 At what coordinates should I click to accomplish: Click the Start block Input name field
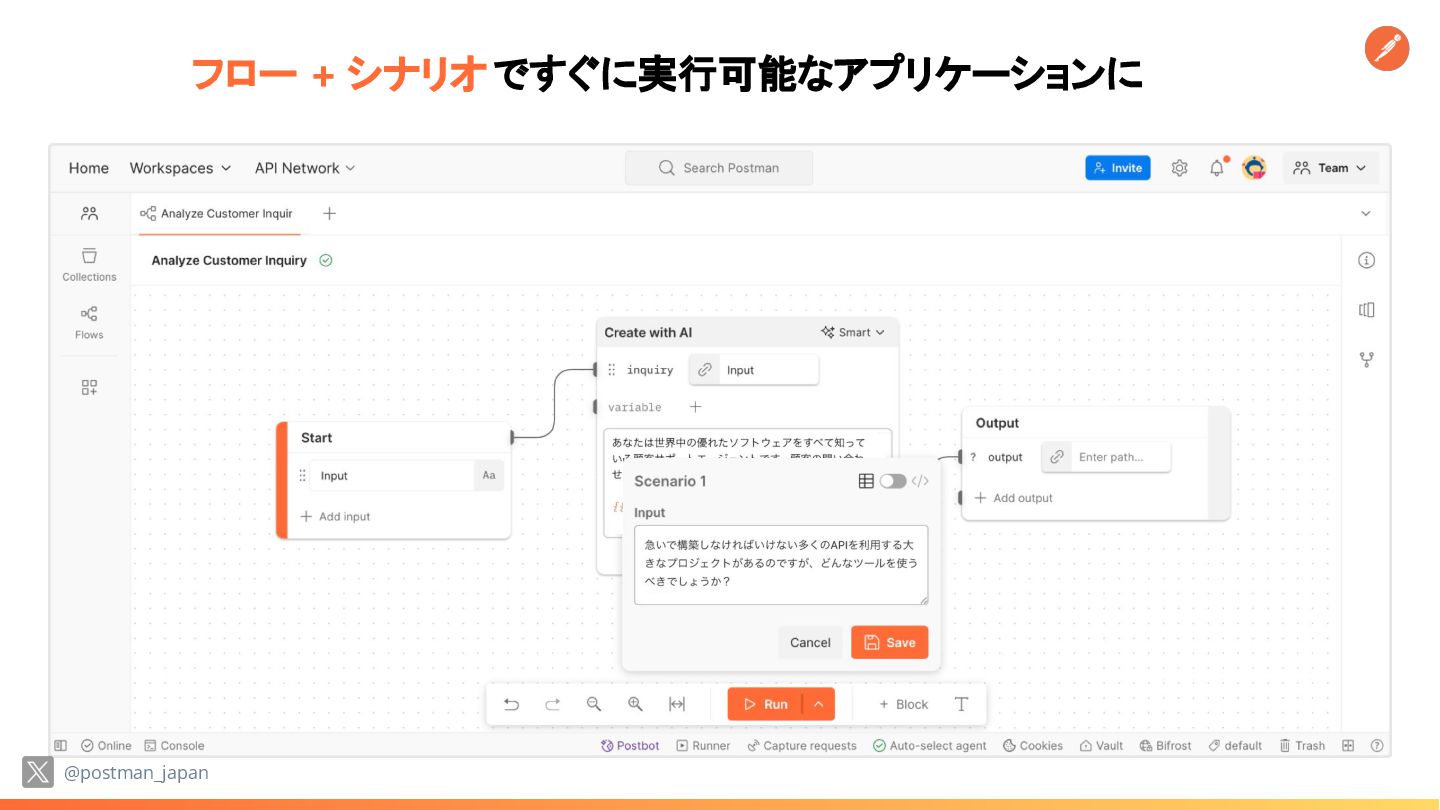(x=392, y=476)
